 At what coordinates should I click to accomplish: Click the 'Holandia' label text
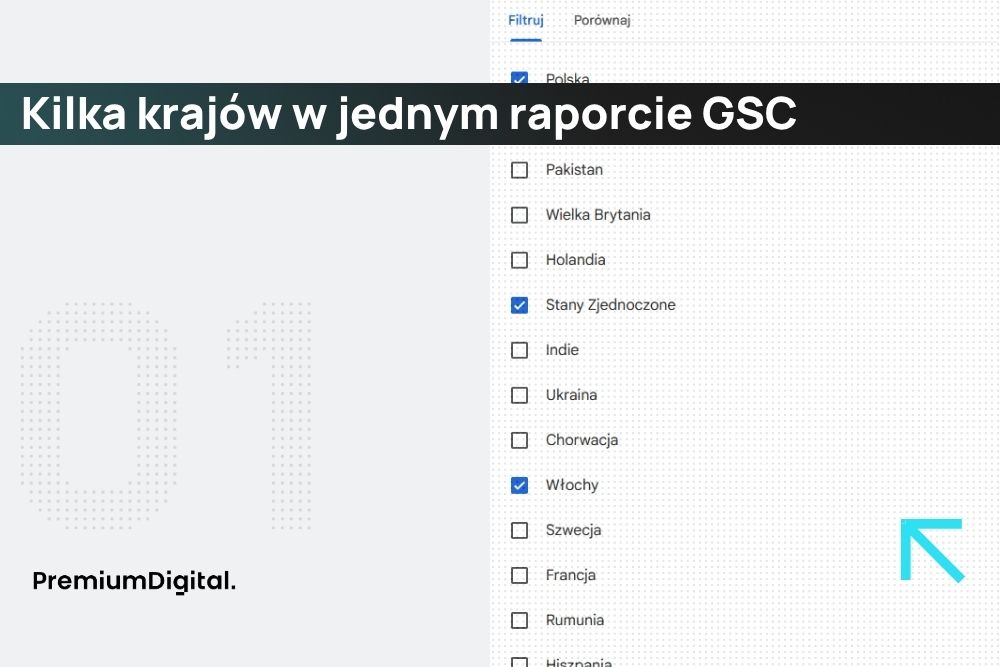[575, 260]
